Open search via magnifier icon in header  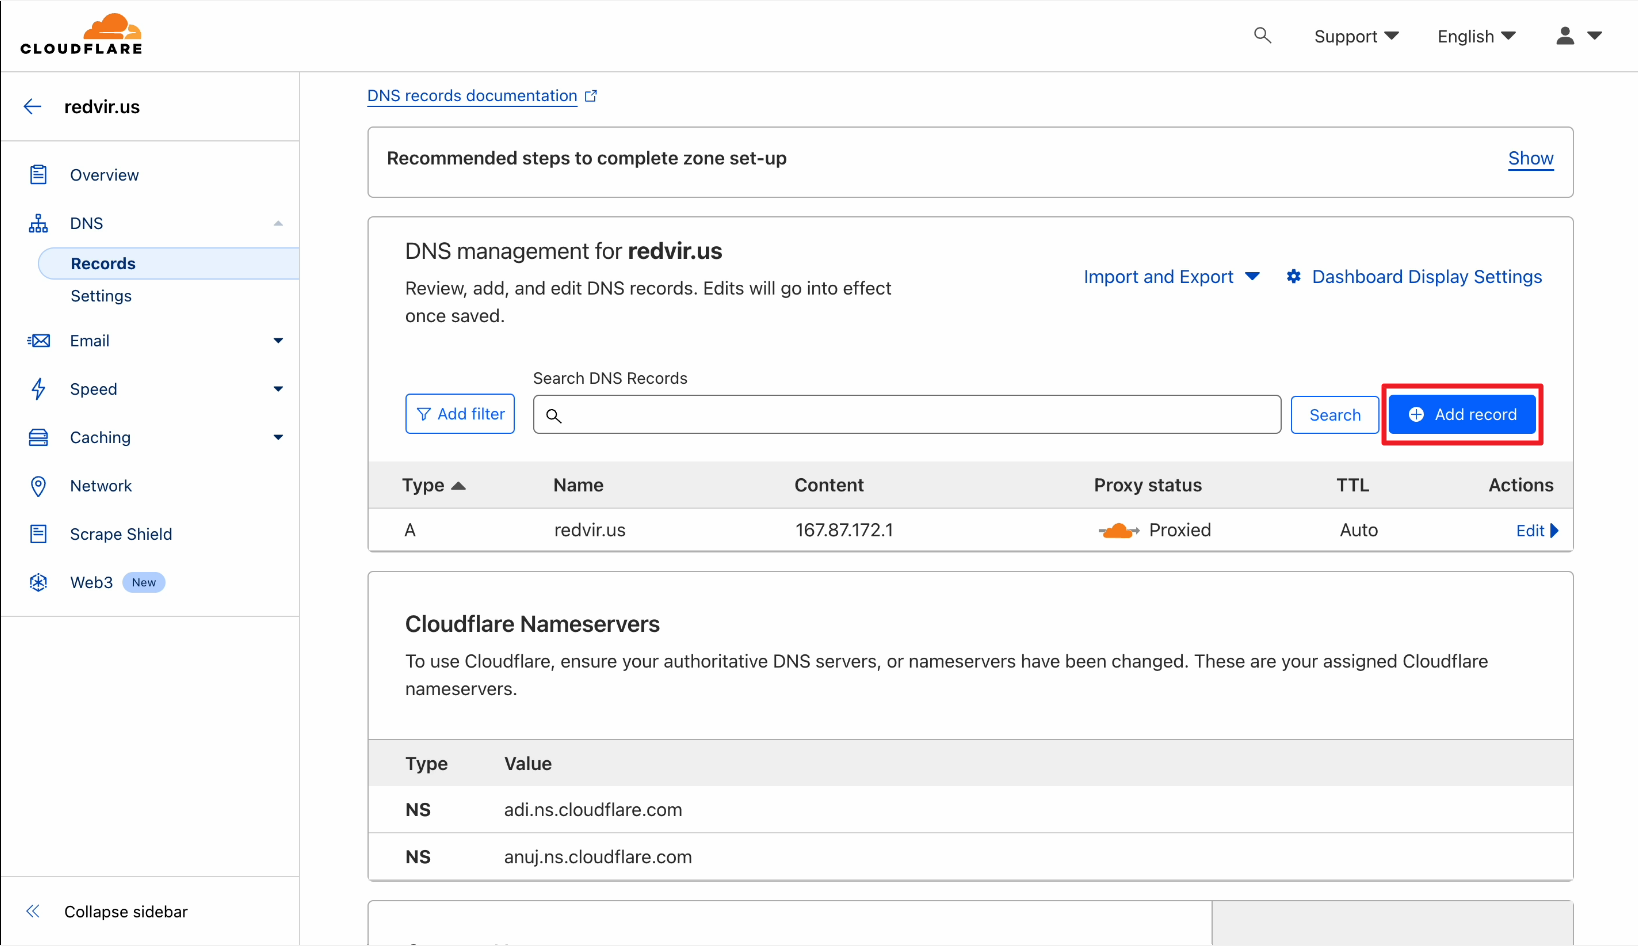click(1262, 36)
